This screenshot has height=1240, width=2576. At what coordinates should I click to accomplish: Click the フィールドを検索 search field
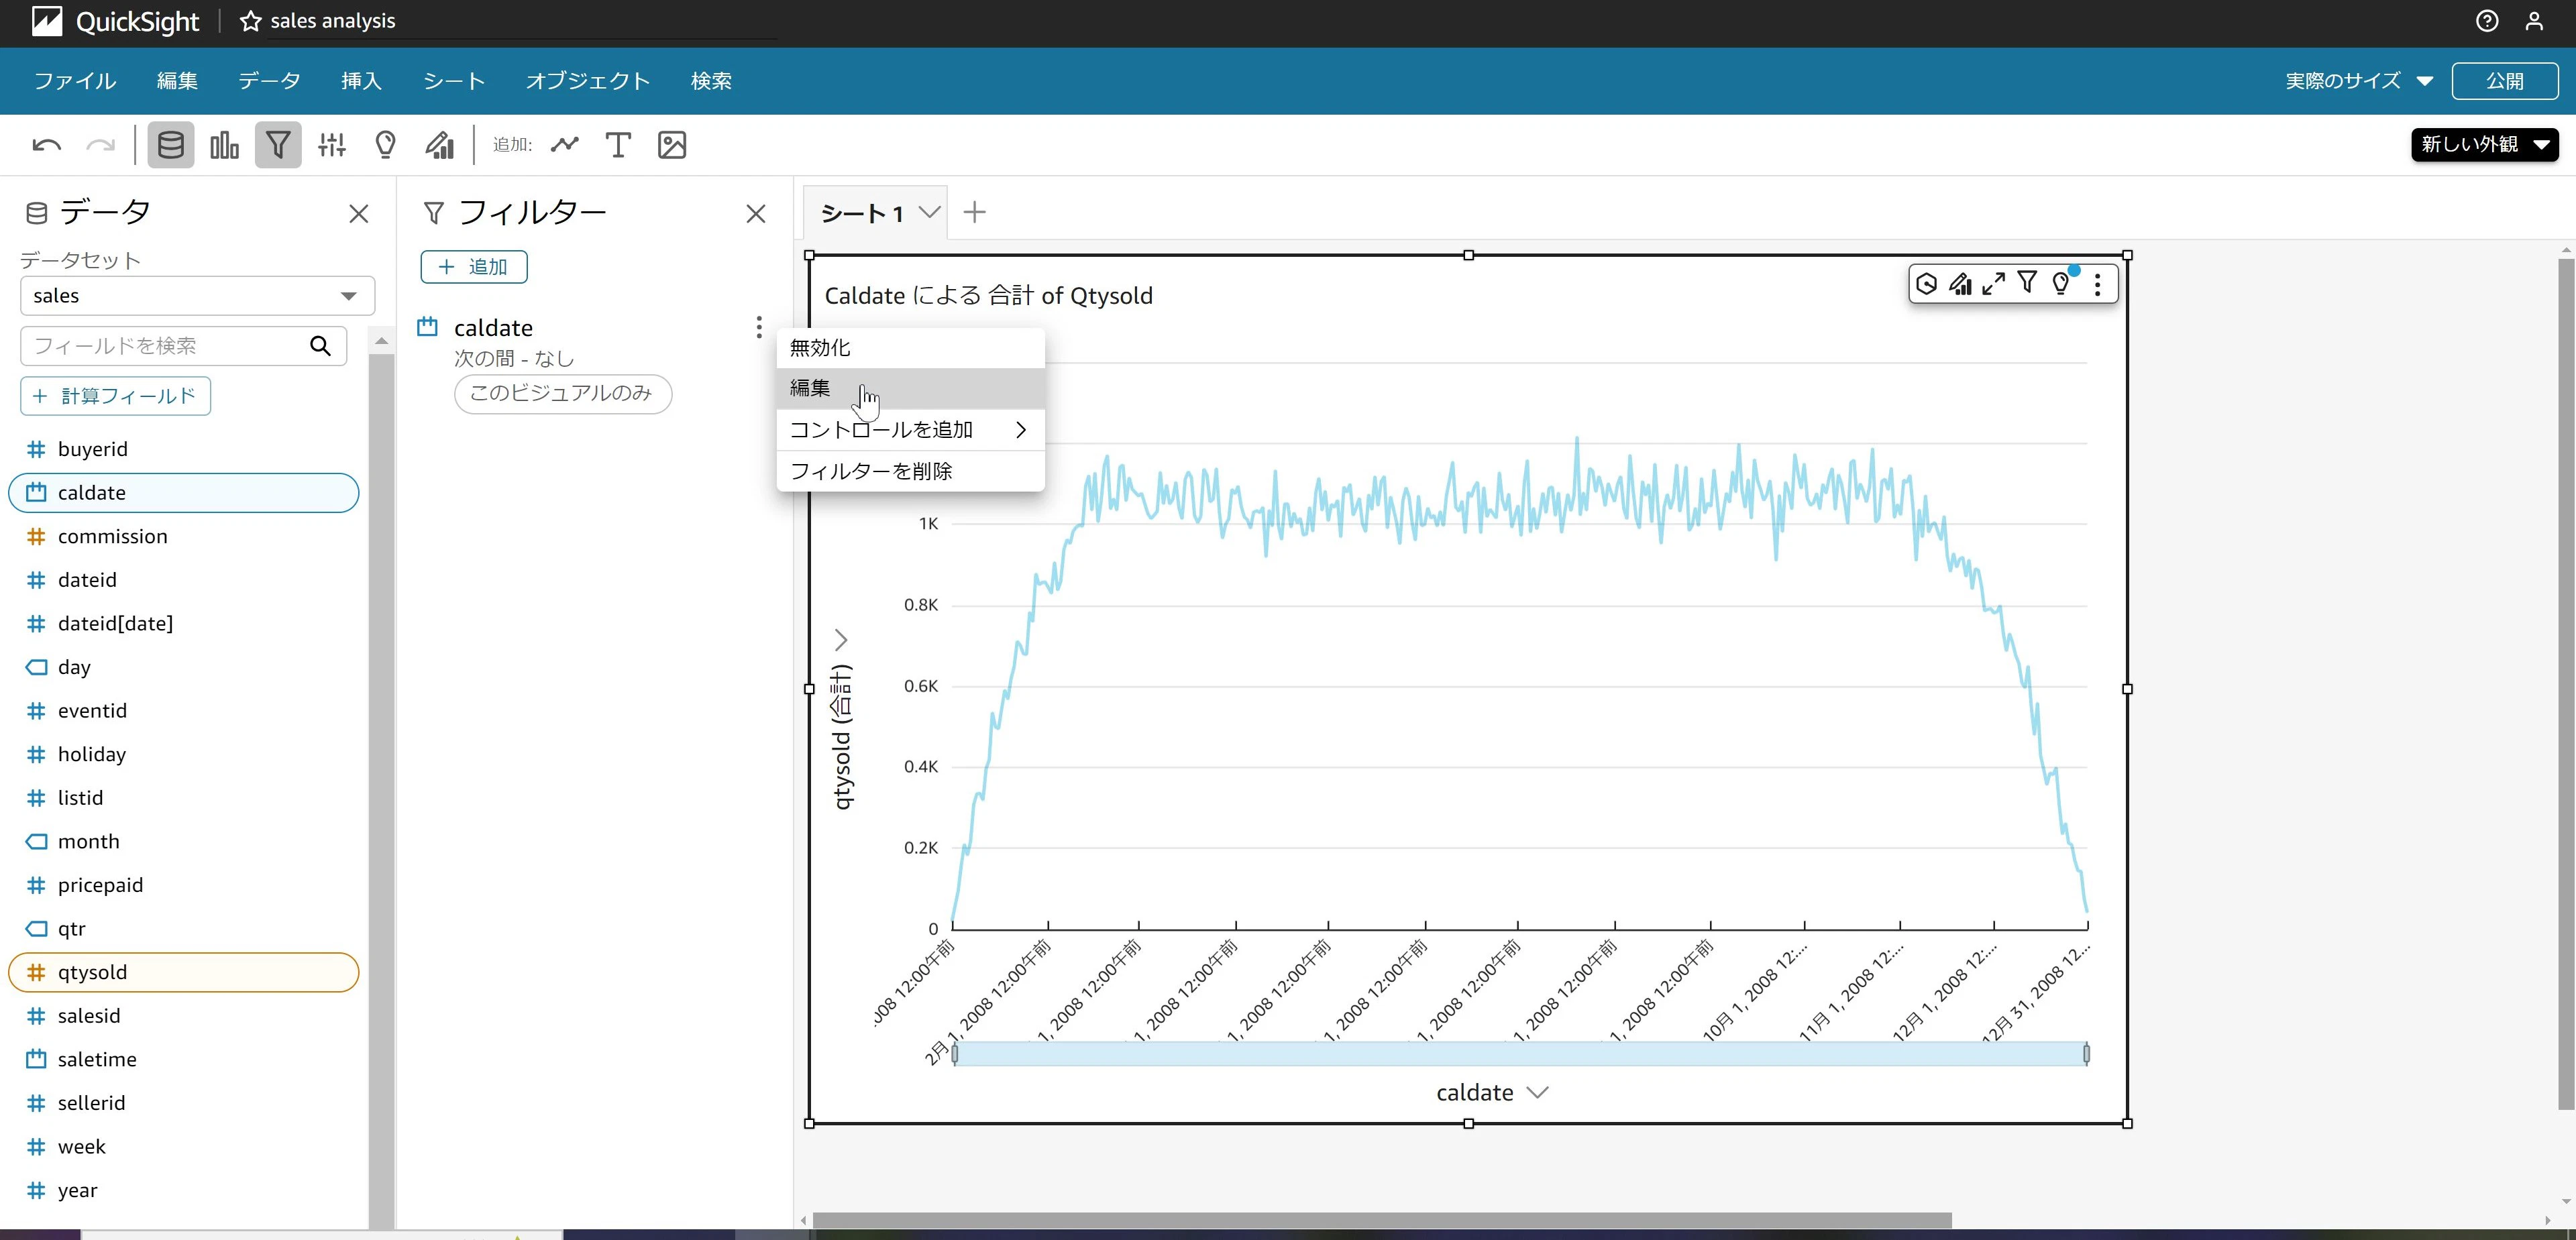[183, 346]
